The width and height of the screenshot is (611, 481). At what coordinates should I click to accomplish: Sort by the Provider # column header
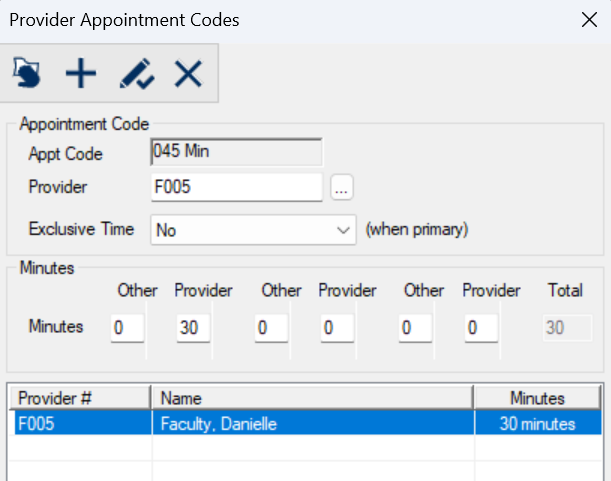80,398
